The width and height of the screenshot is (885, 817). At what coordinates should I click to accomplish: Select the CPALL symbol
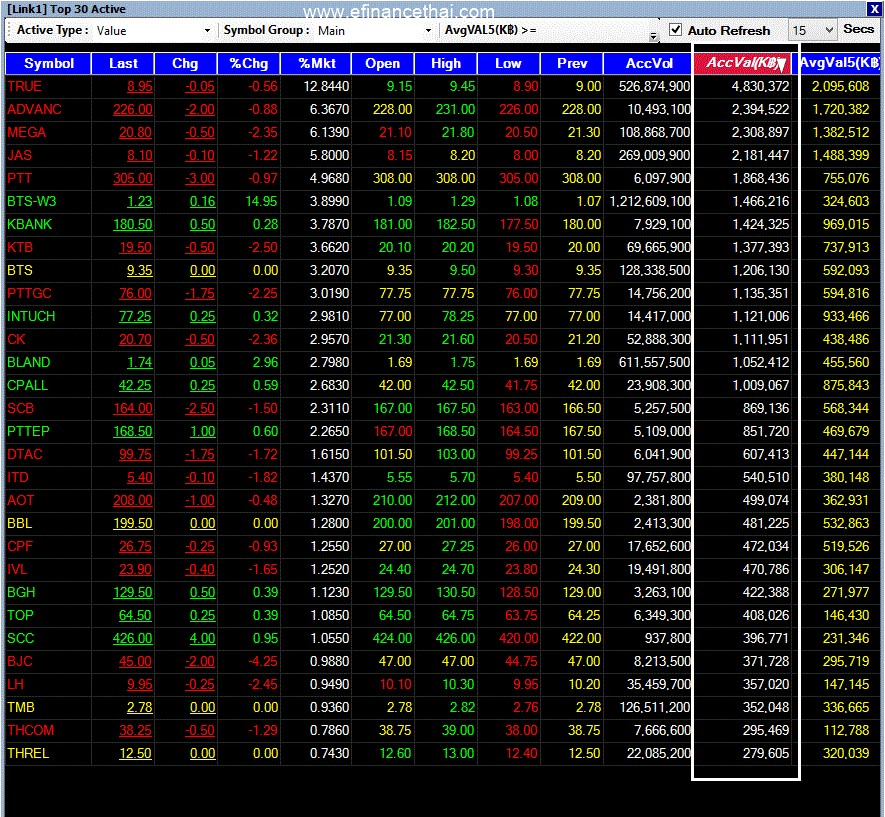tap(28, 385)
